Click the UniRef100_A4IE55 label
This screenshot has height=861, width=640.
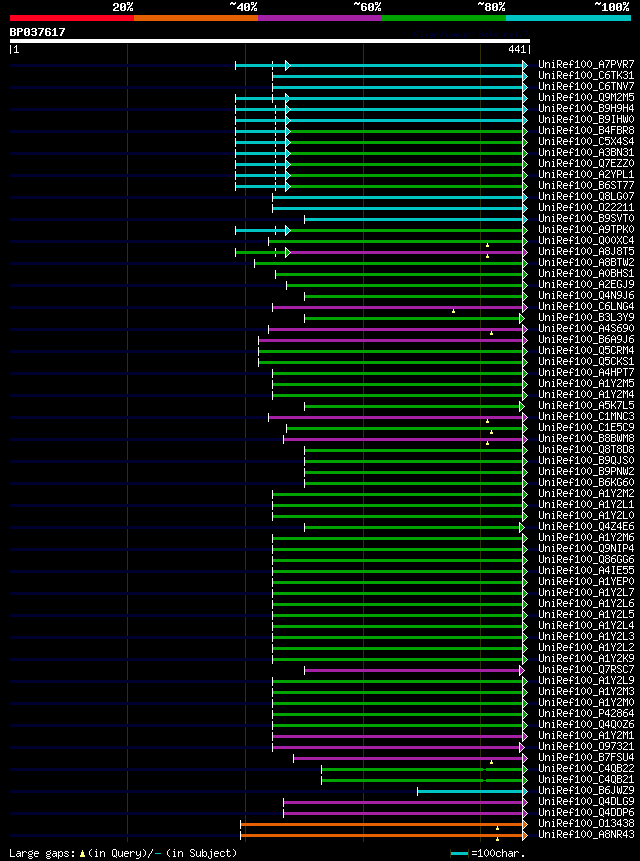[586, 571]
